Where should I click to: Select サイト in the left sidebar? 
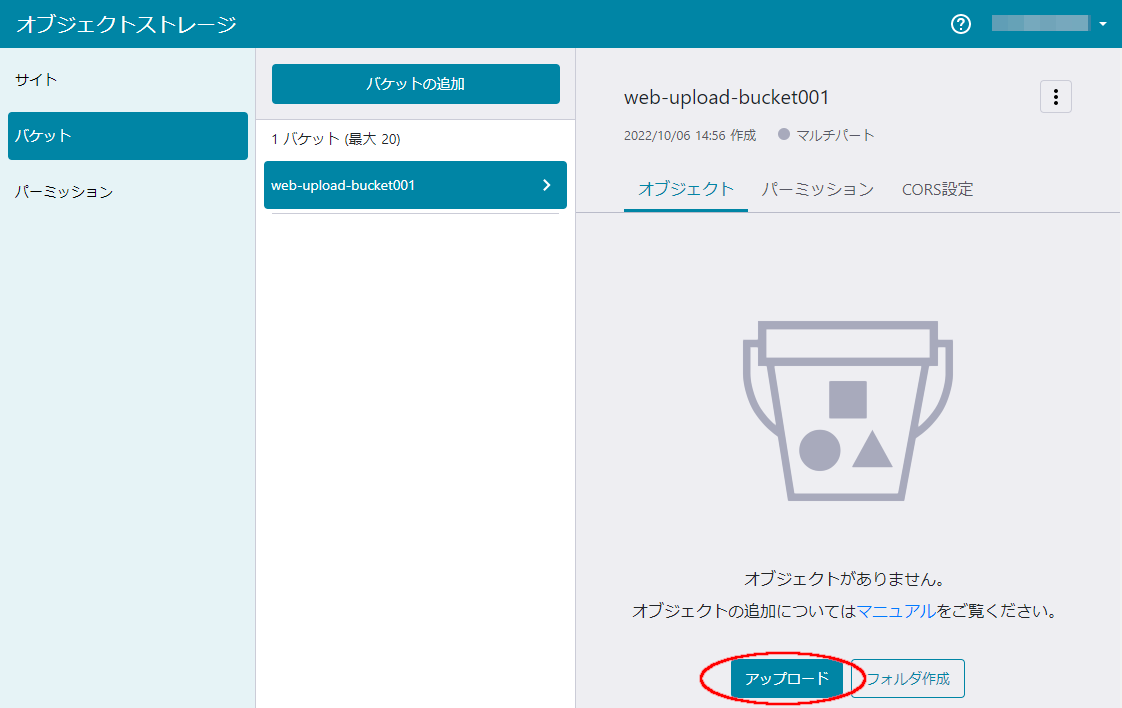click(36, 79)
